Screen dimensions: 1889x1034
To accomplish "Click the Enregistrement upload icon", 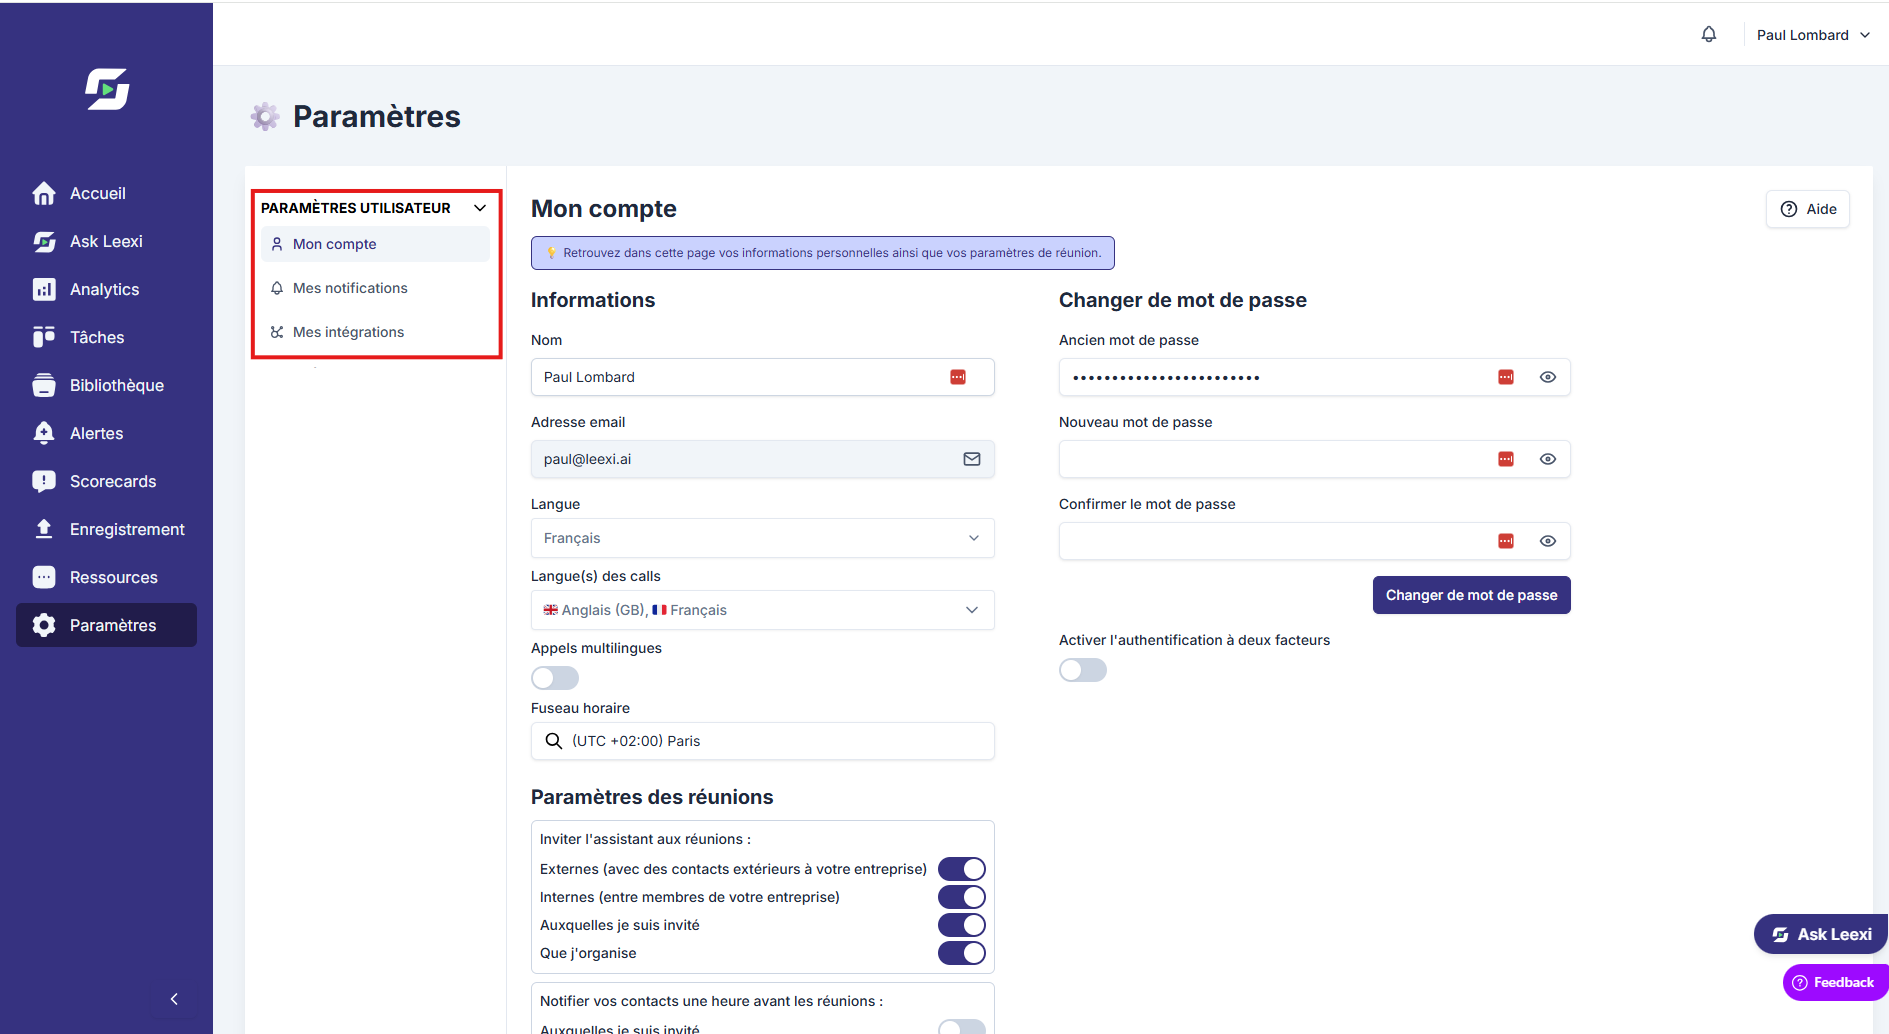I will pos(44,529).
